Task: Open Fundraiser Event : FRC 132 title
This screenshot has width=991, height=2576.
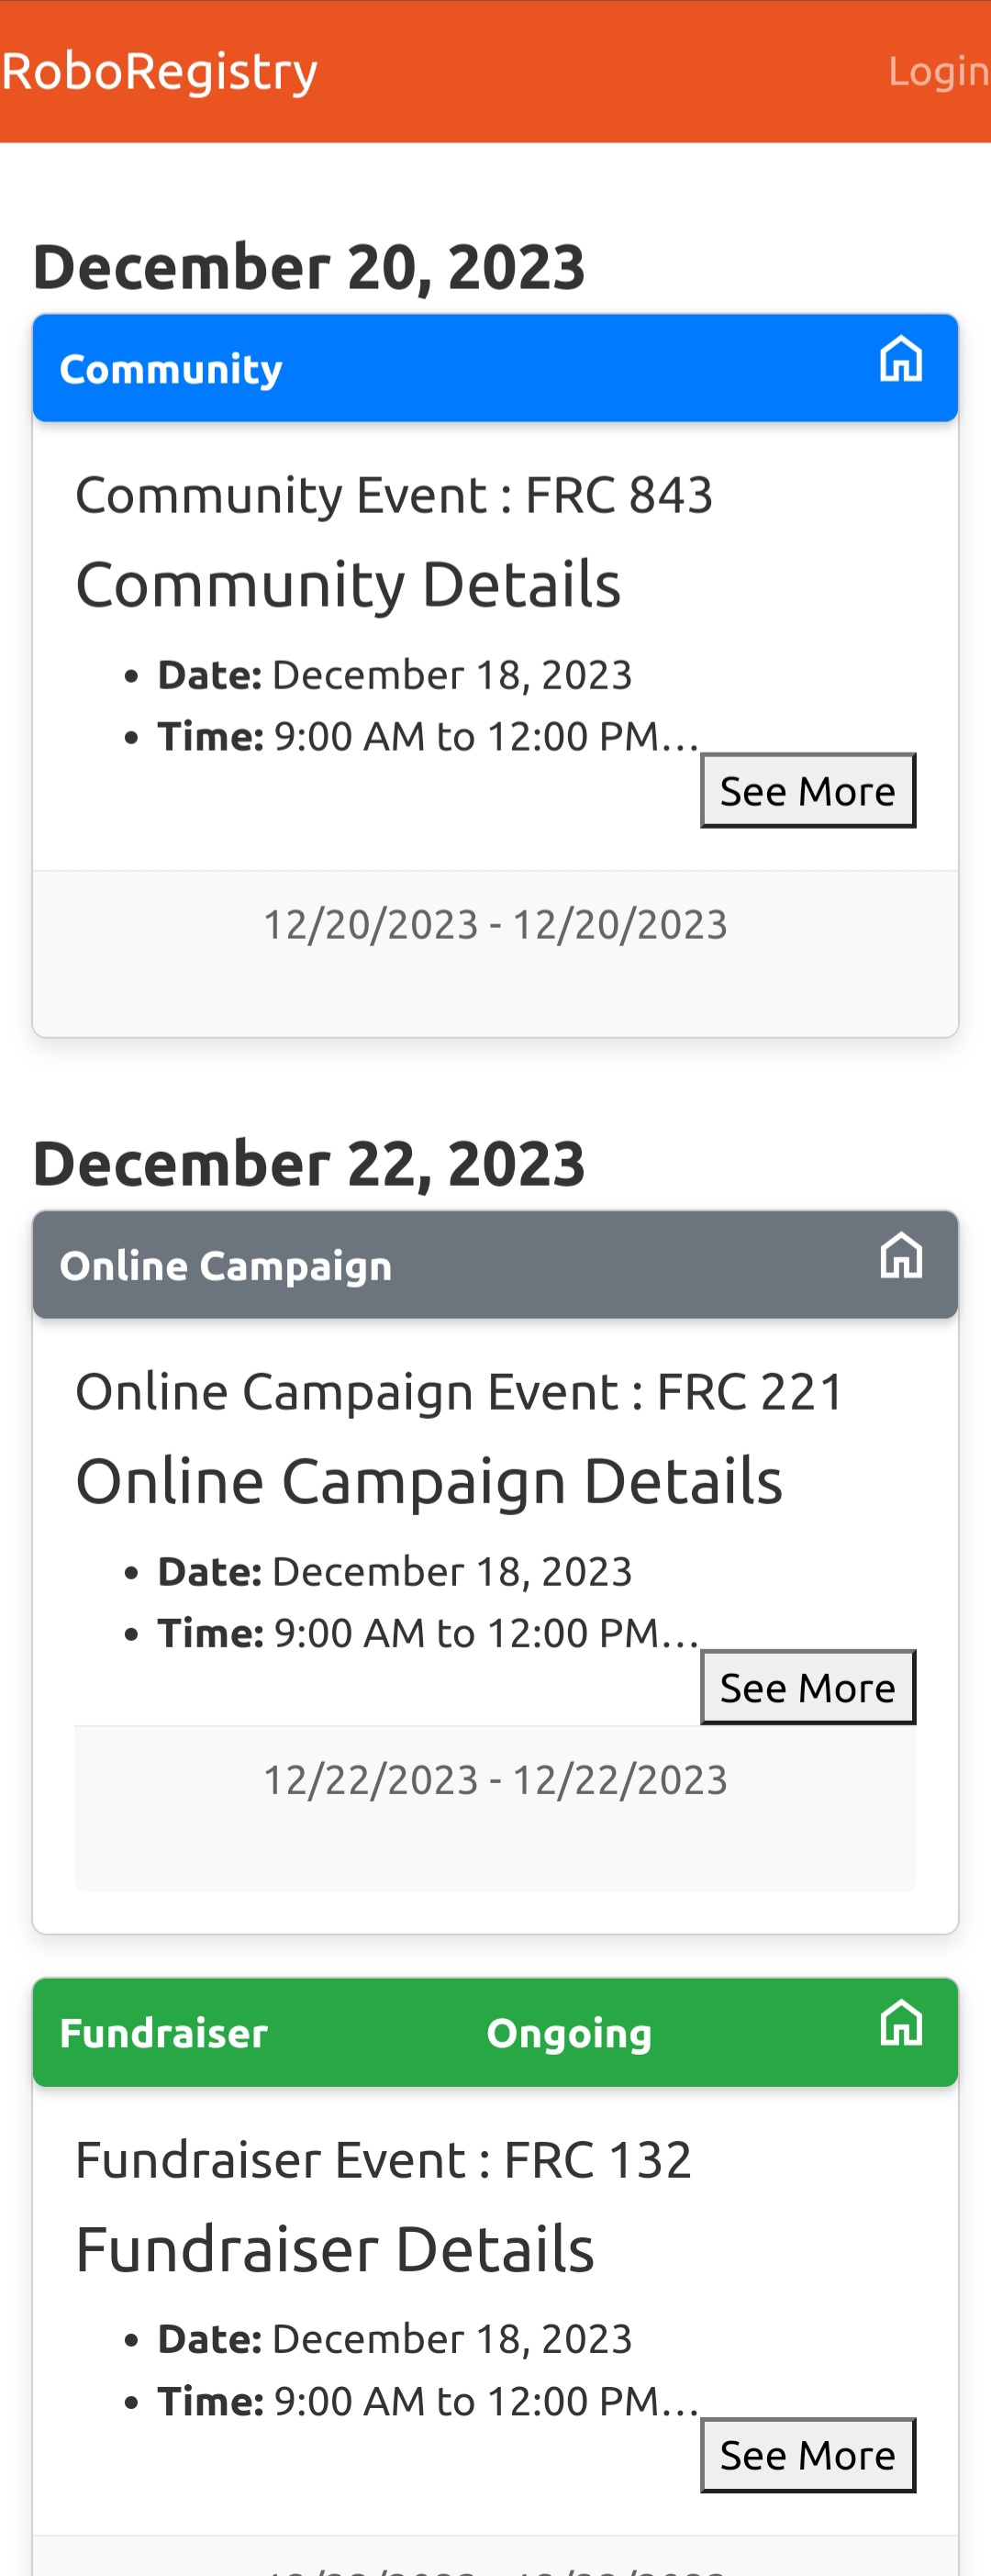Action: coord(384,2159)
